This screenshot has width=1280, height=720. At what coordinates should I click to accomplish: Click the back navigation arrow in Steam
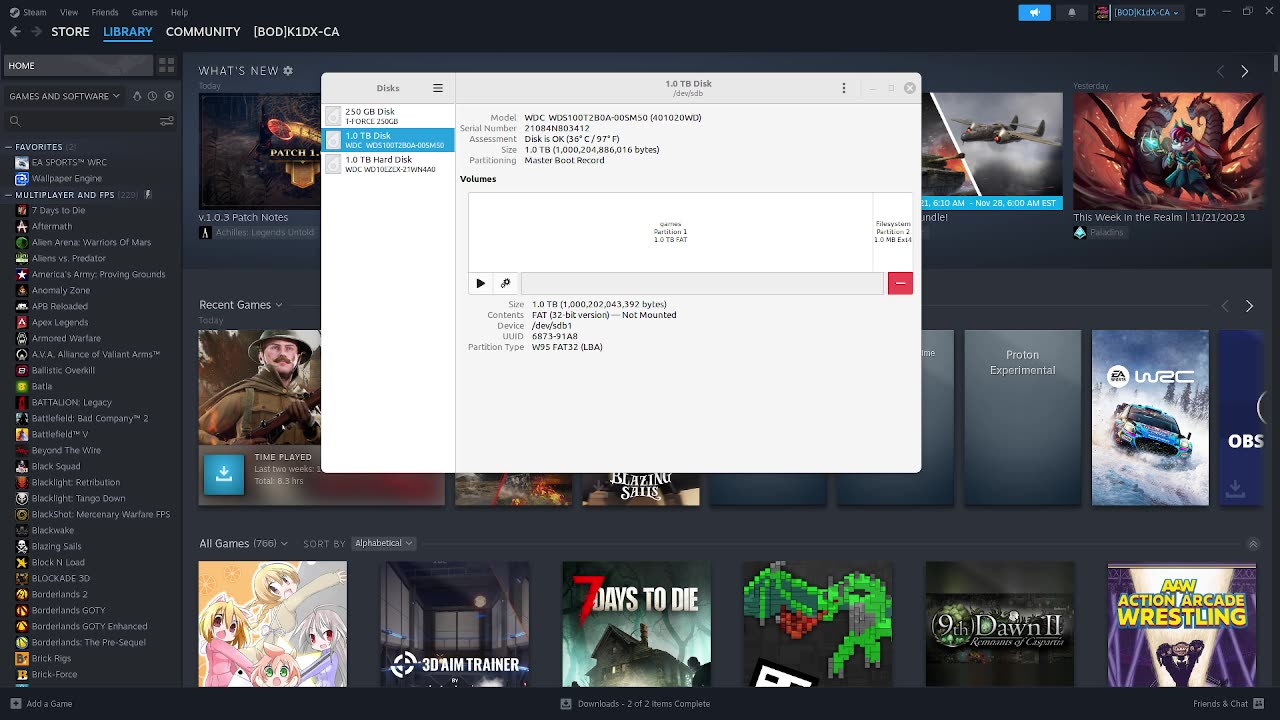coord(15,32)
